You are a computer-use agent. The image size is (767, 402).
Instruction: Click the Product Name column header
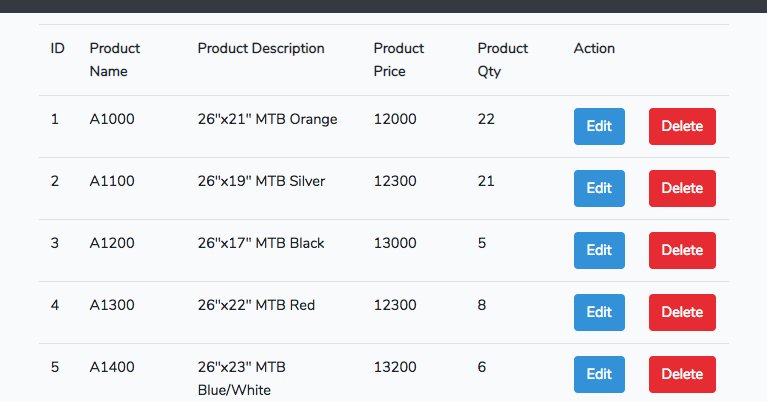point(115,60)
